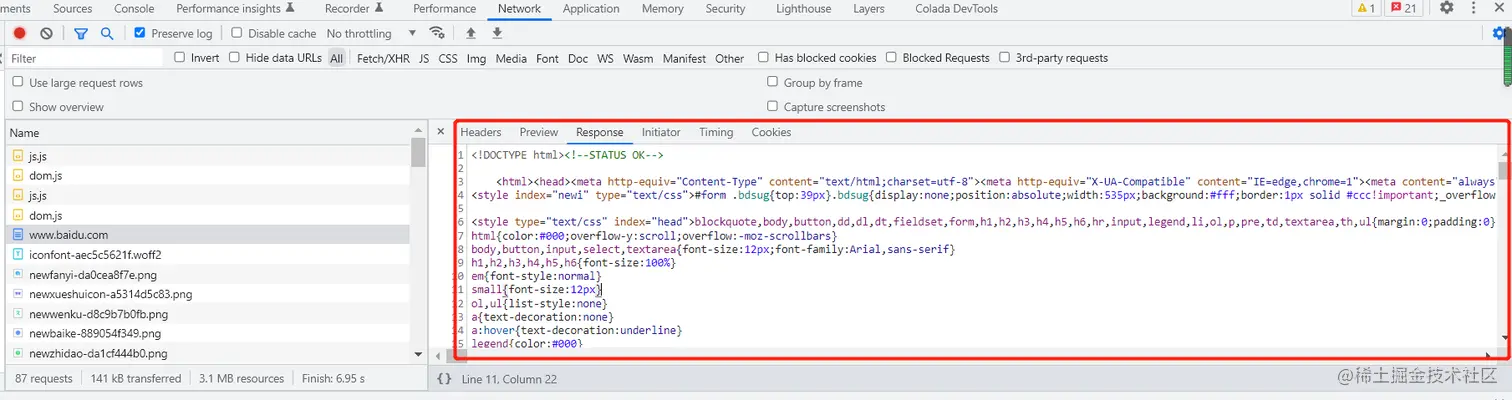This screenshot has width=1512, height=400.
Task: Open the Security tab
Action: 725,8
